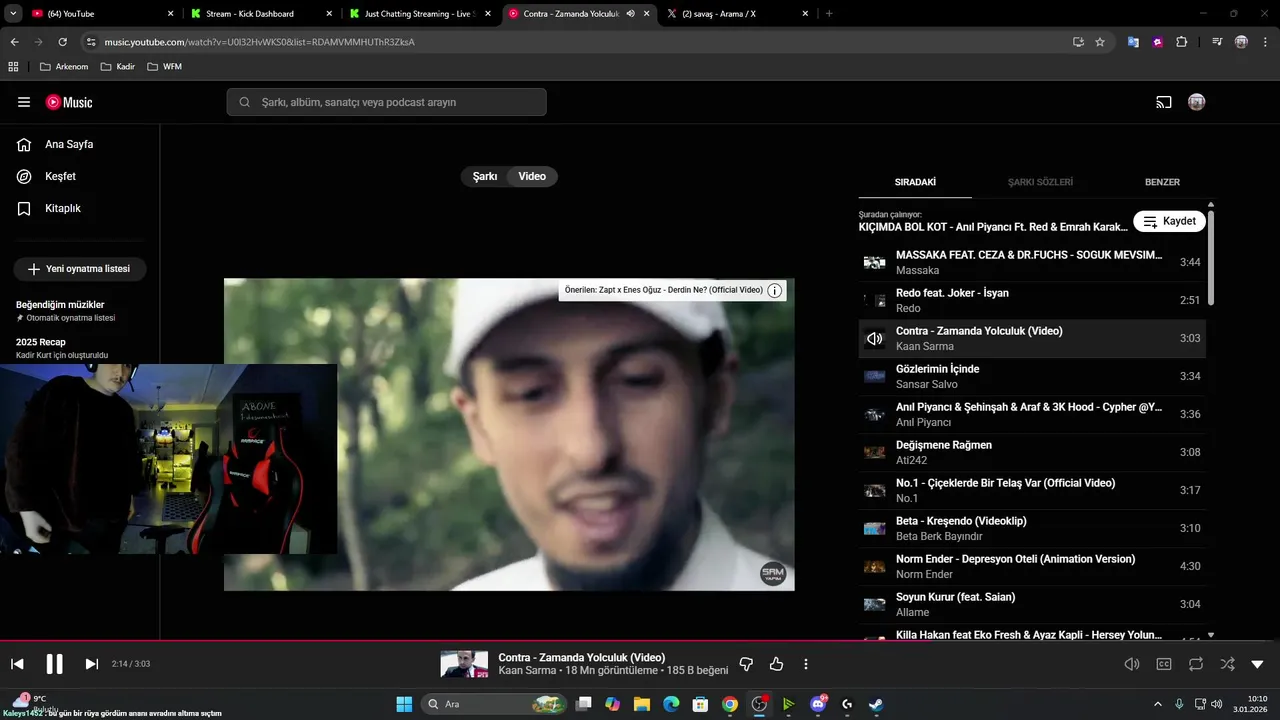Viewport: 1280px width, 720px height.
Task: Pause the current song
Action: click(54, 664)
